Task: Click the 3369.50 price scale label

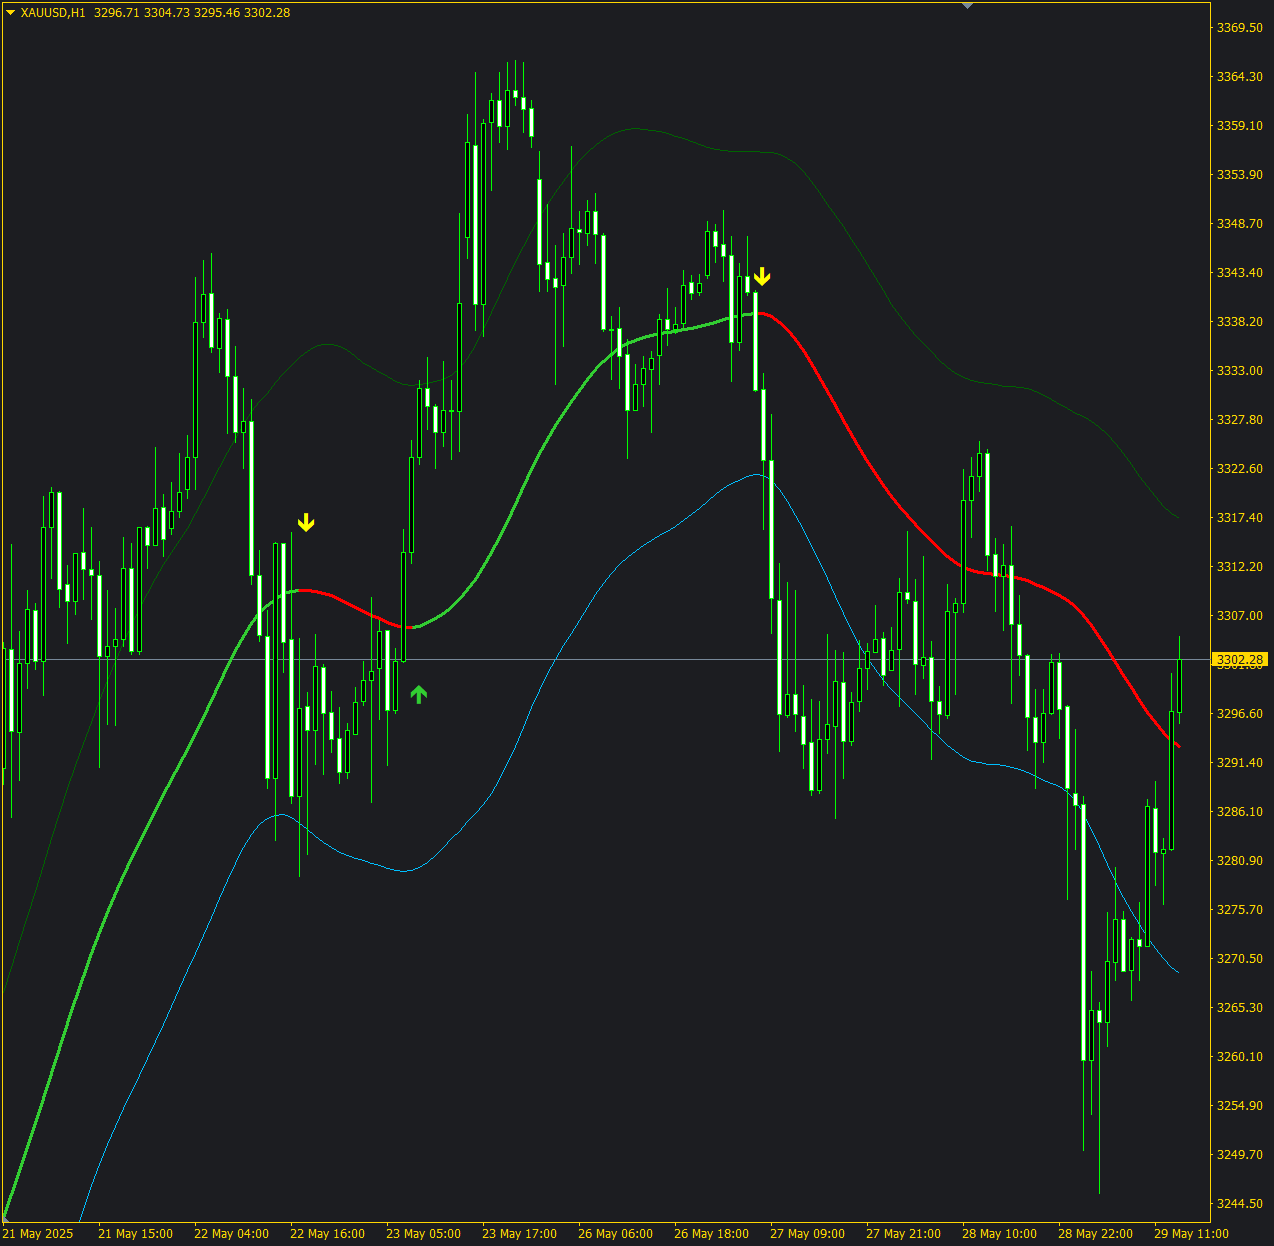Action: coord(1239,28)
